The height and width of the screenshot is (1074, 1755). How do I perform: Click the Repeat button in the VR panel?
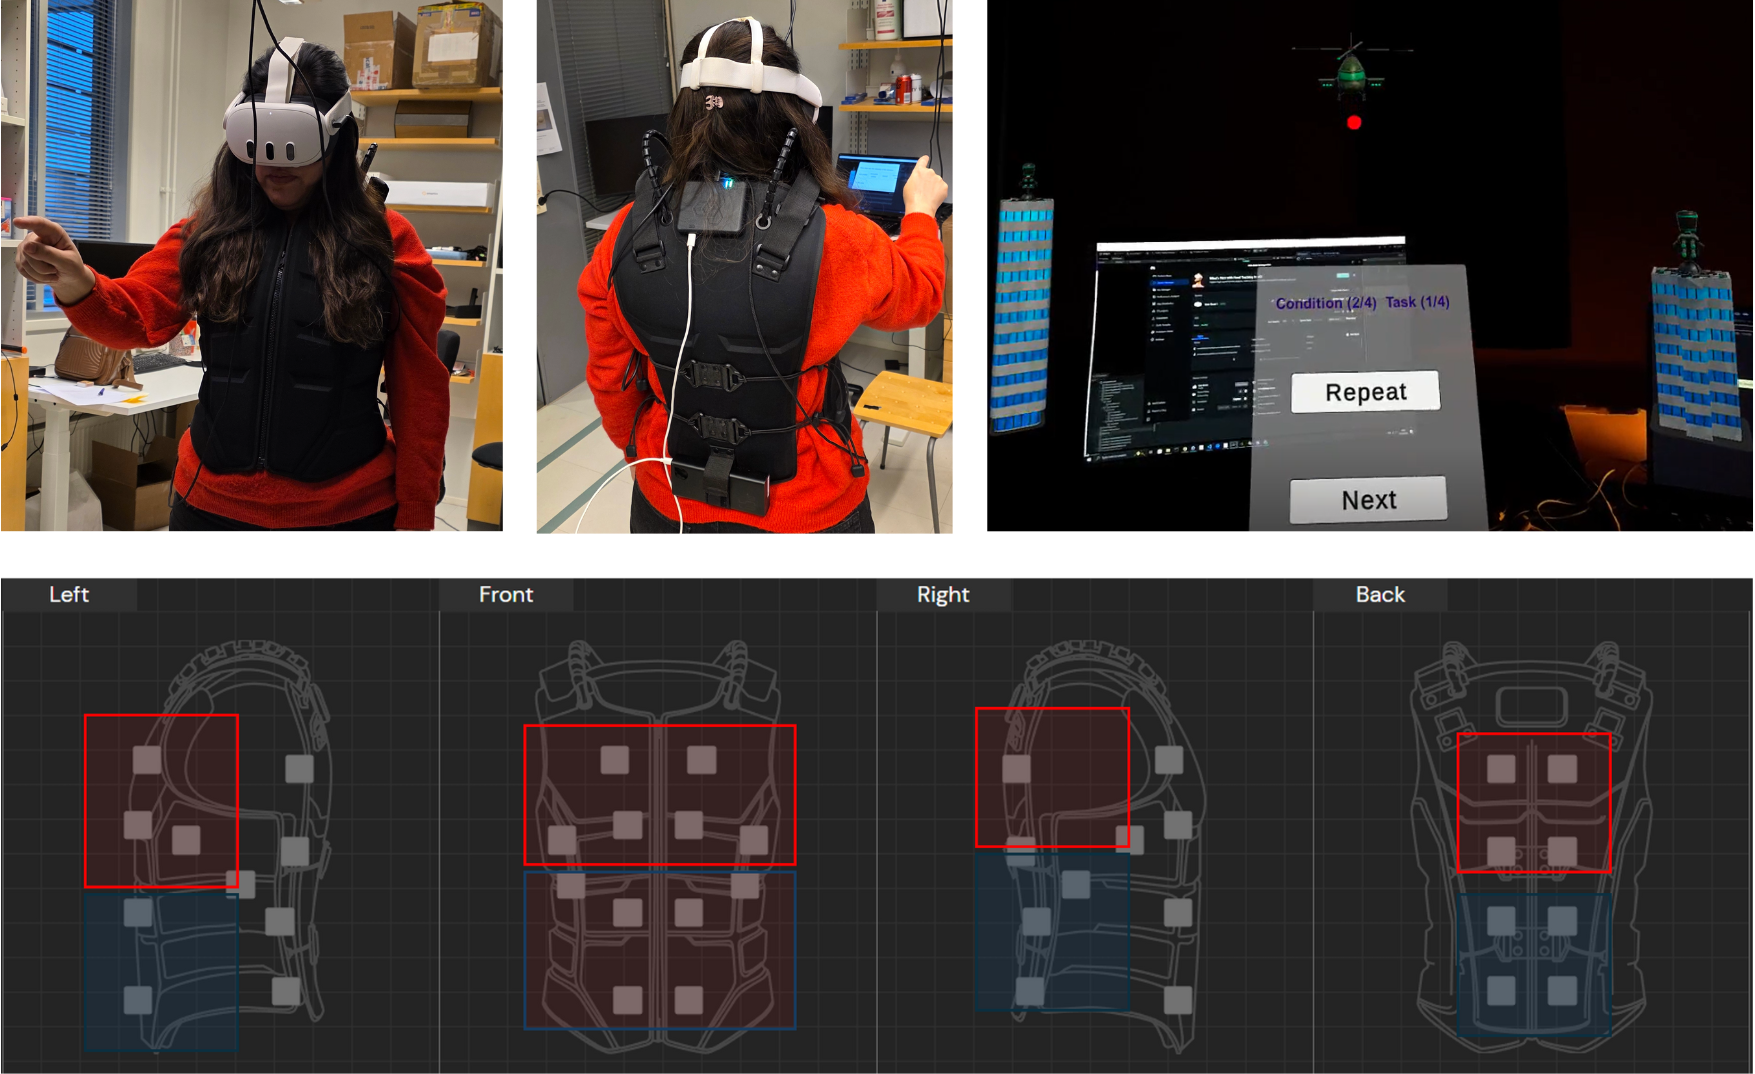1365,392
